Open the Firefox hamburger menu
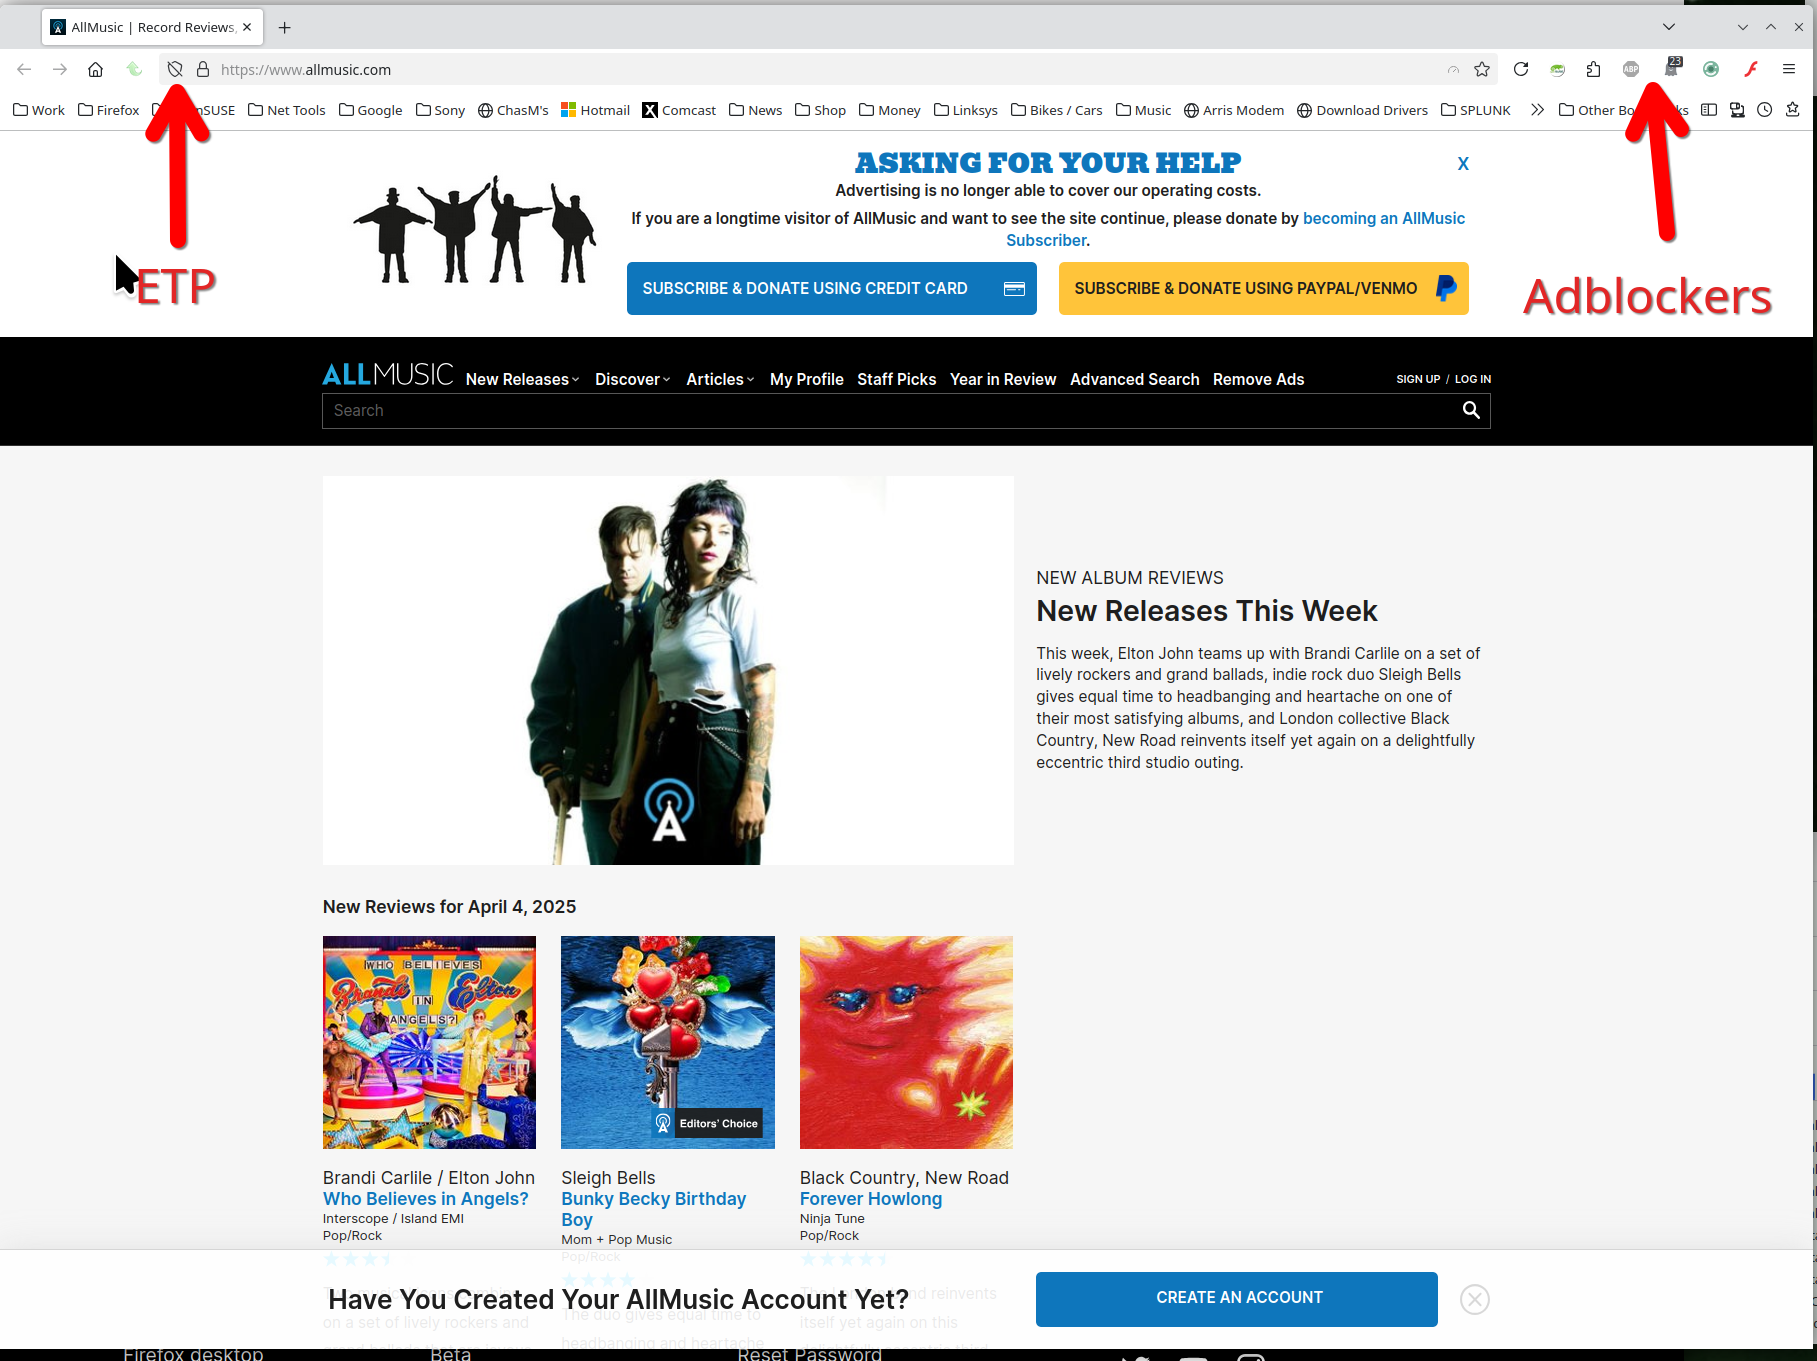The image size is (1817, 1361). pos(1789,69)
